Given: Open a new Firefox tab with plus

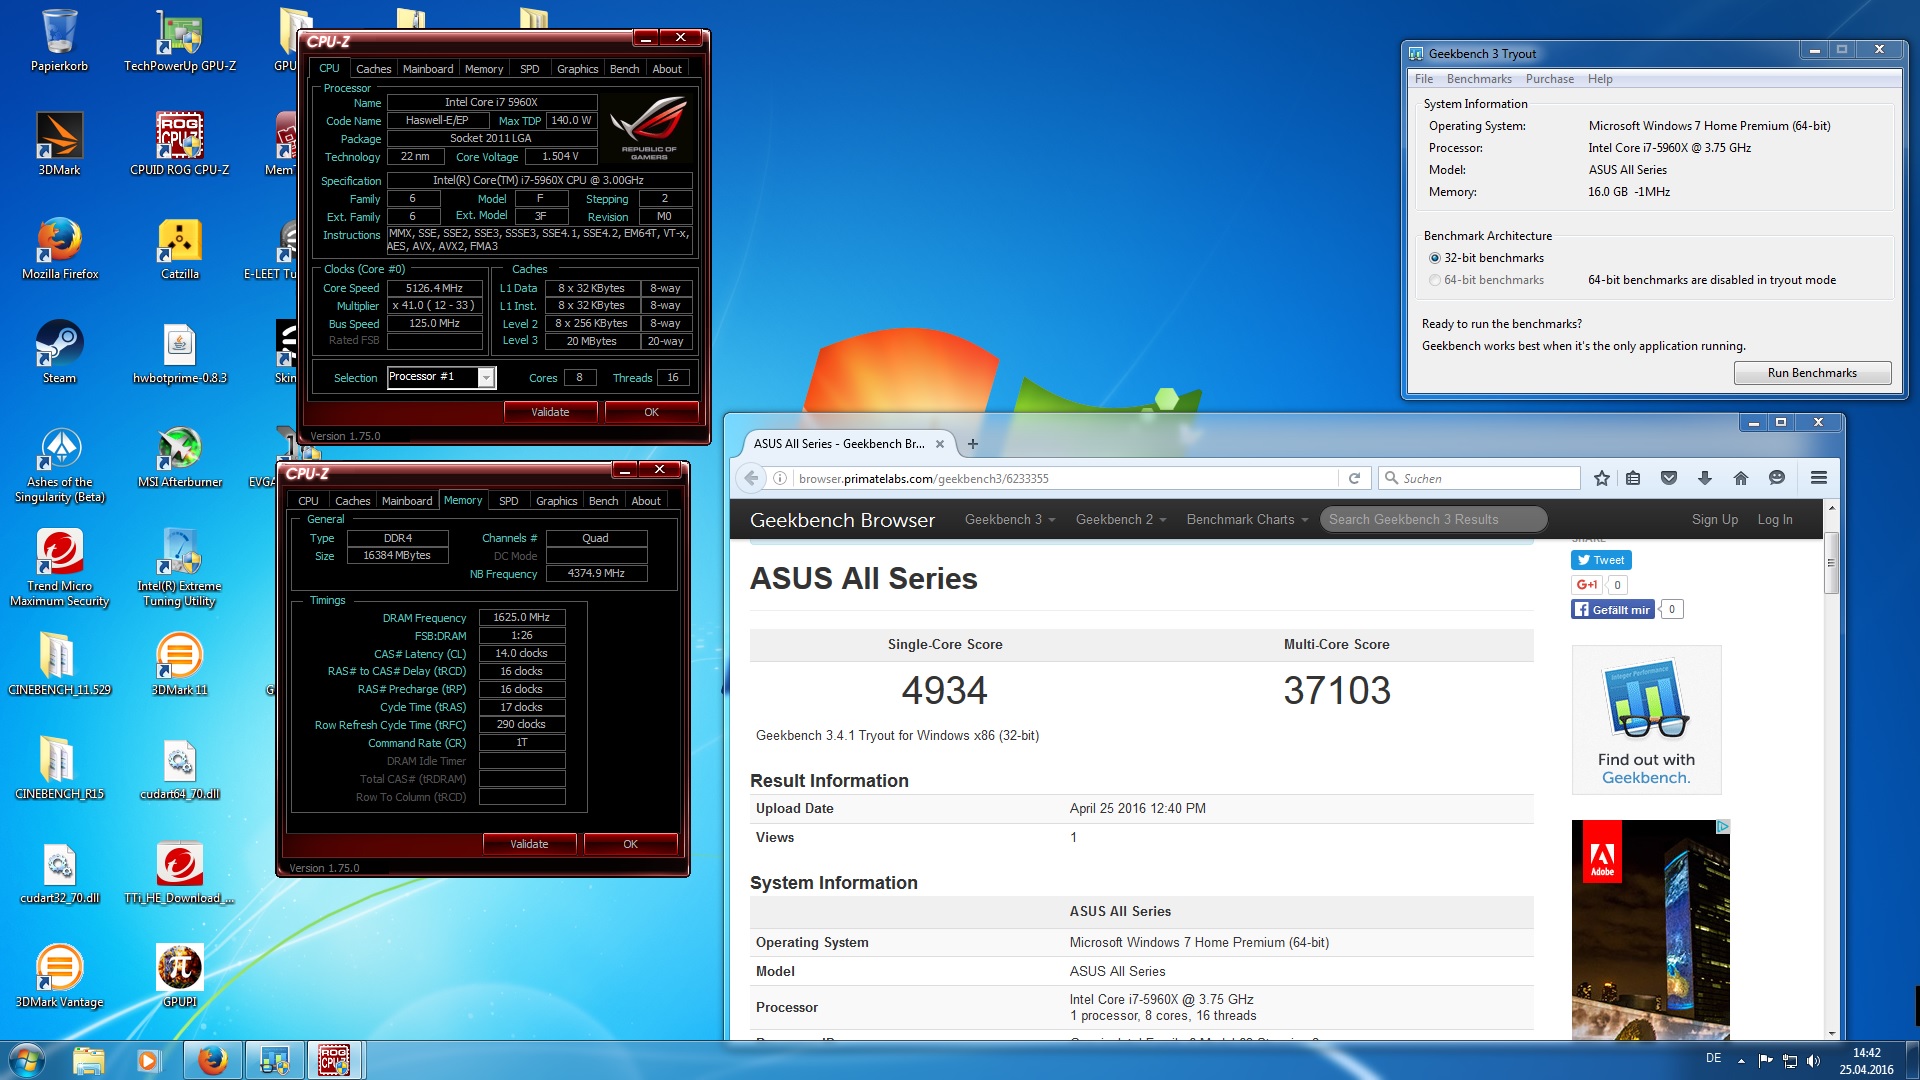Looking at the screenshot, I should tap(973, 444).
